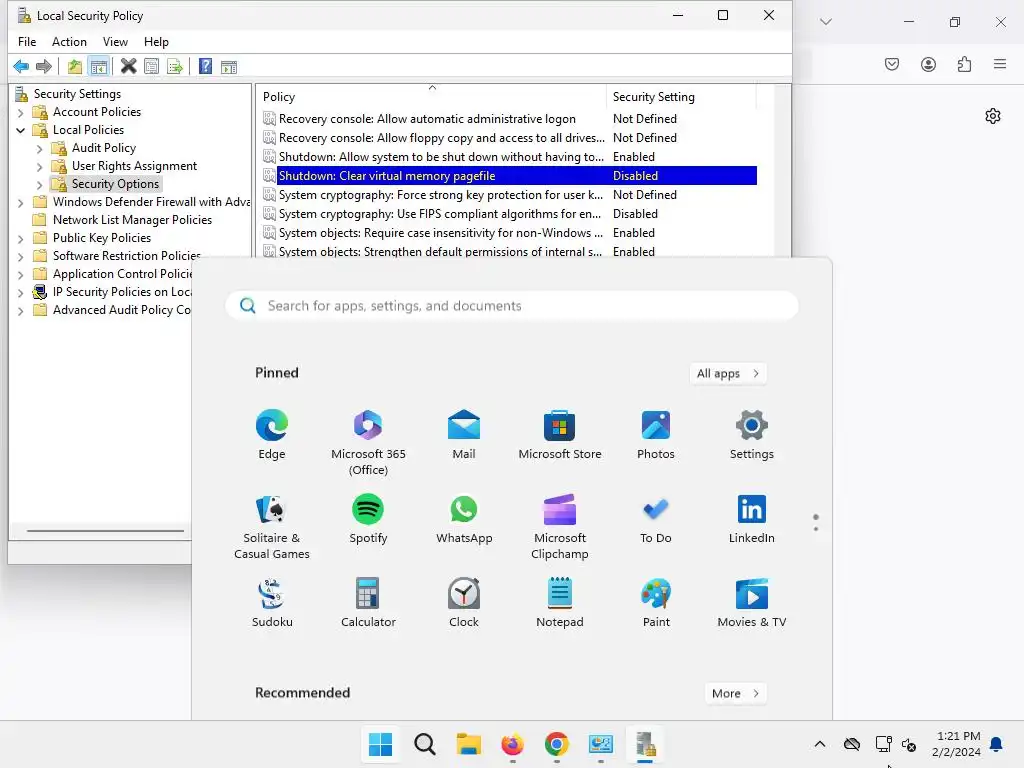The height and width of the screenshot is (768, 1024).
Task: Open the Sudoku game
Action: 272,603
